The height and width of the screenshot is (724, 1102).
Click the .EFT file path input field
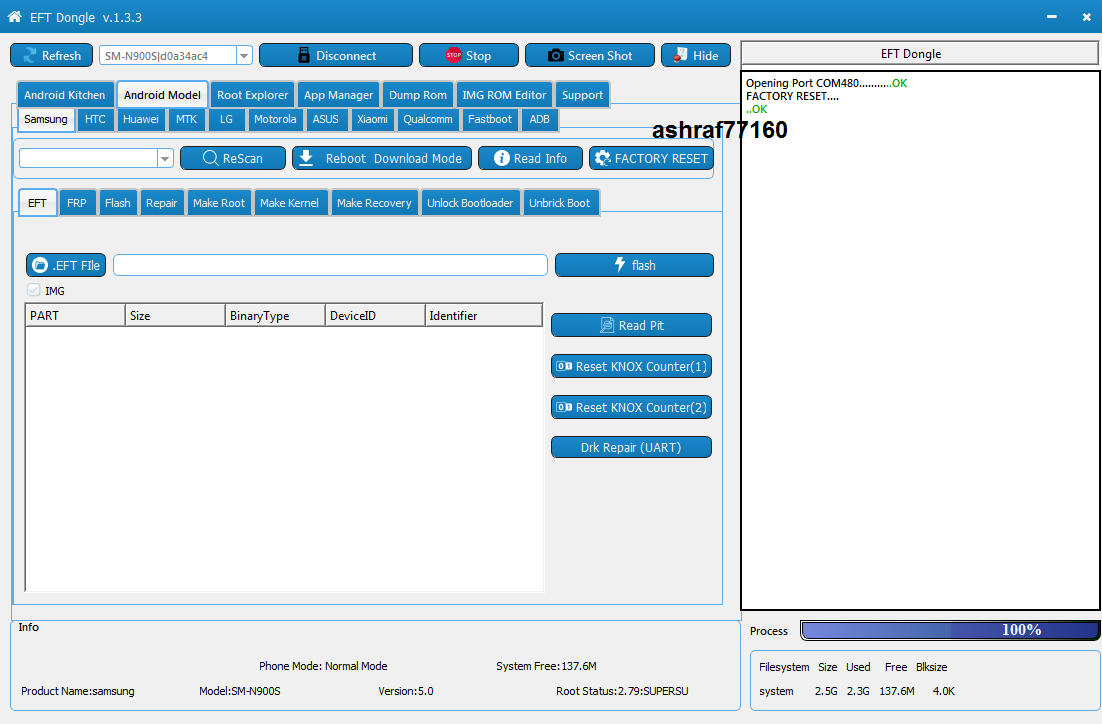tap(330, 265)
